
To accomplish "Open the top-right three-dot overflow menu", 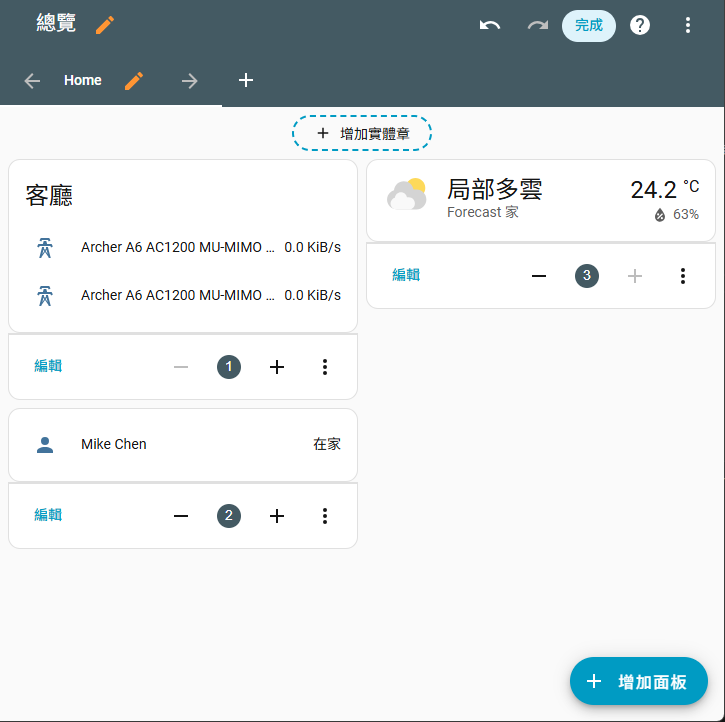I will [688, 25].
